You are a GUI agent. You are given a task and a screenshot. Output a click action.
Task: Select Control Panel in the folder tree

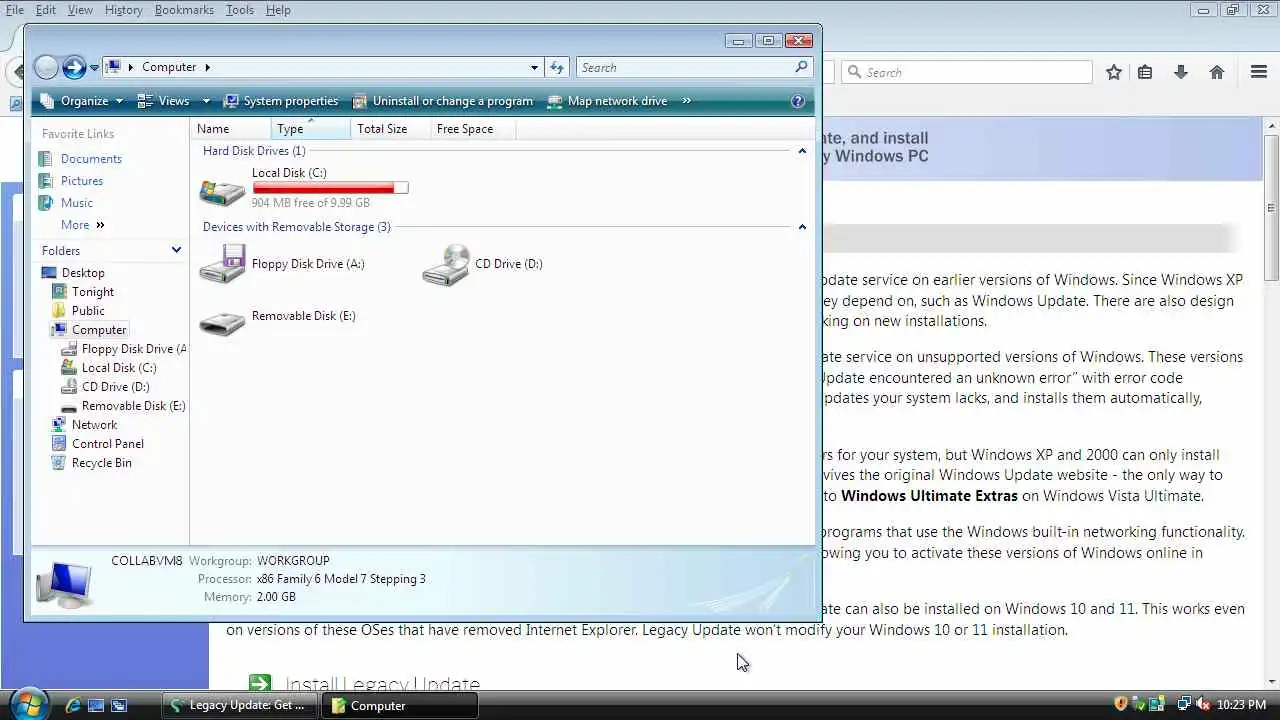108,444
